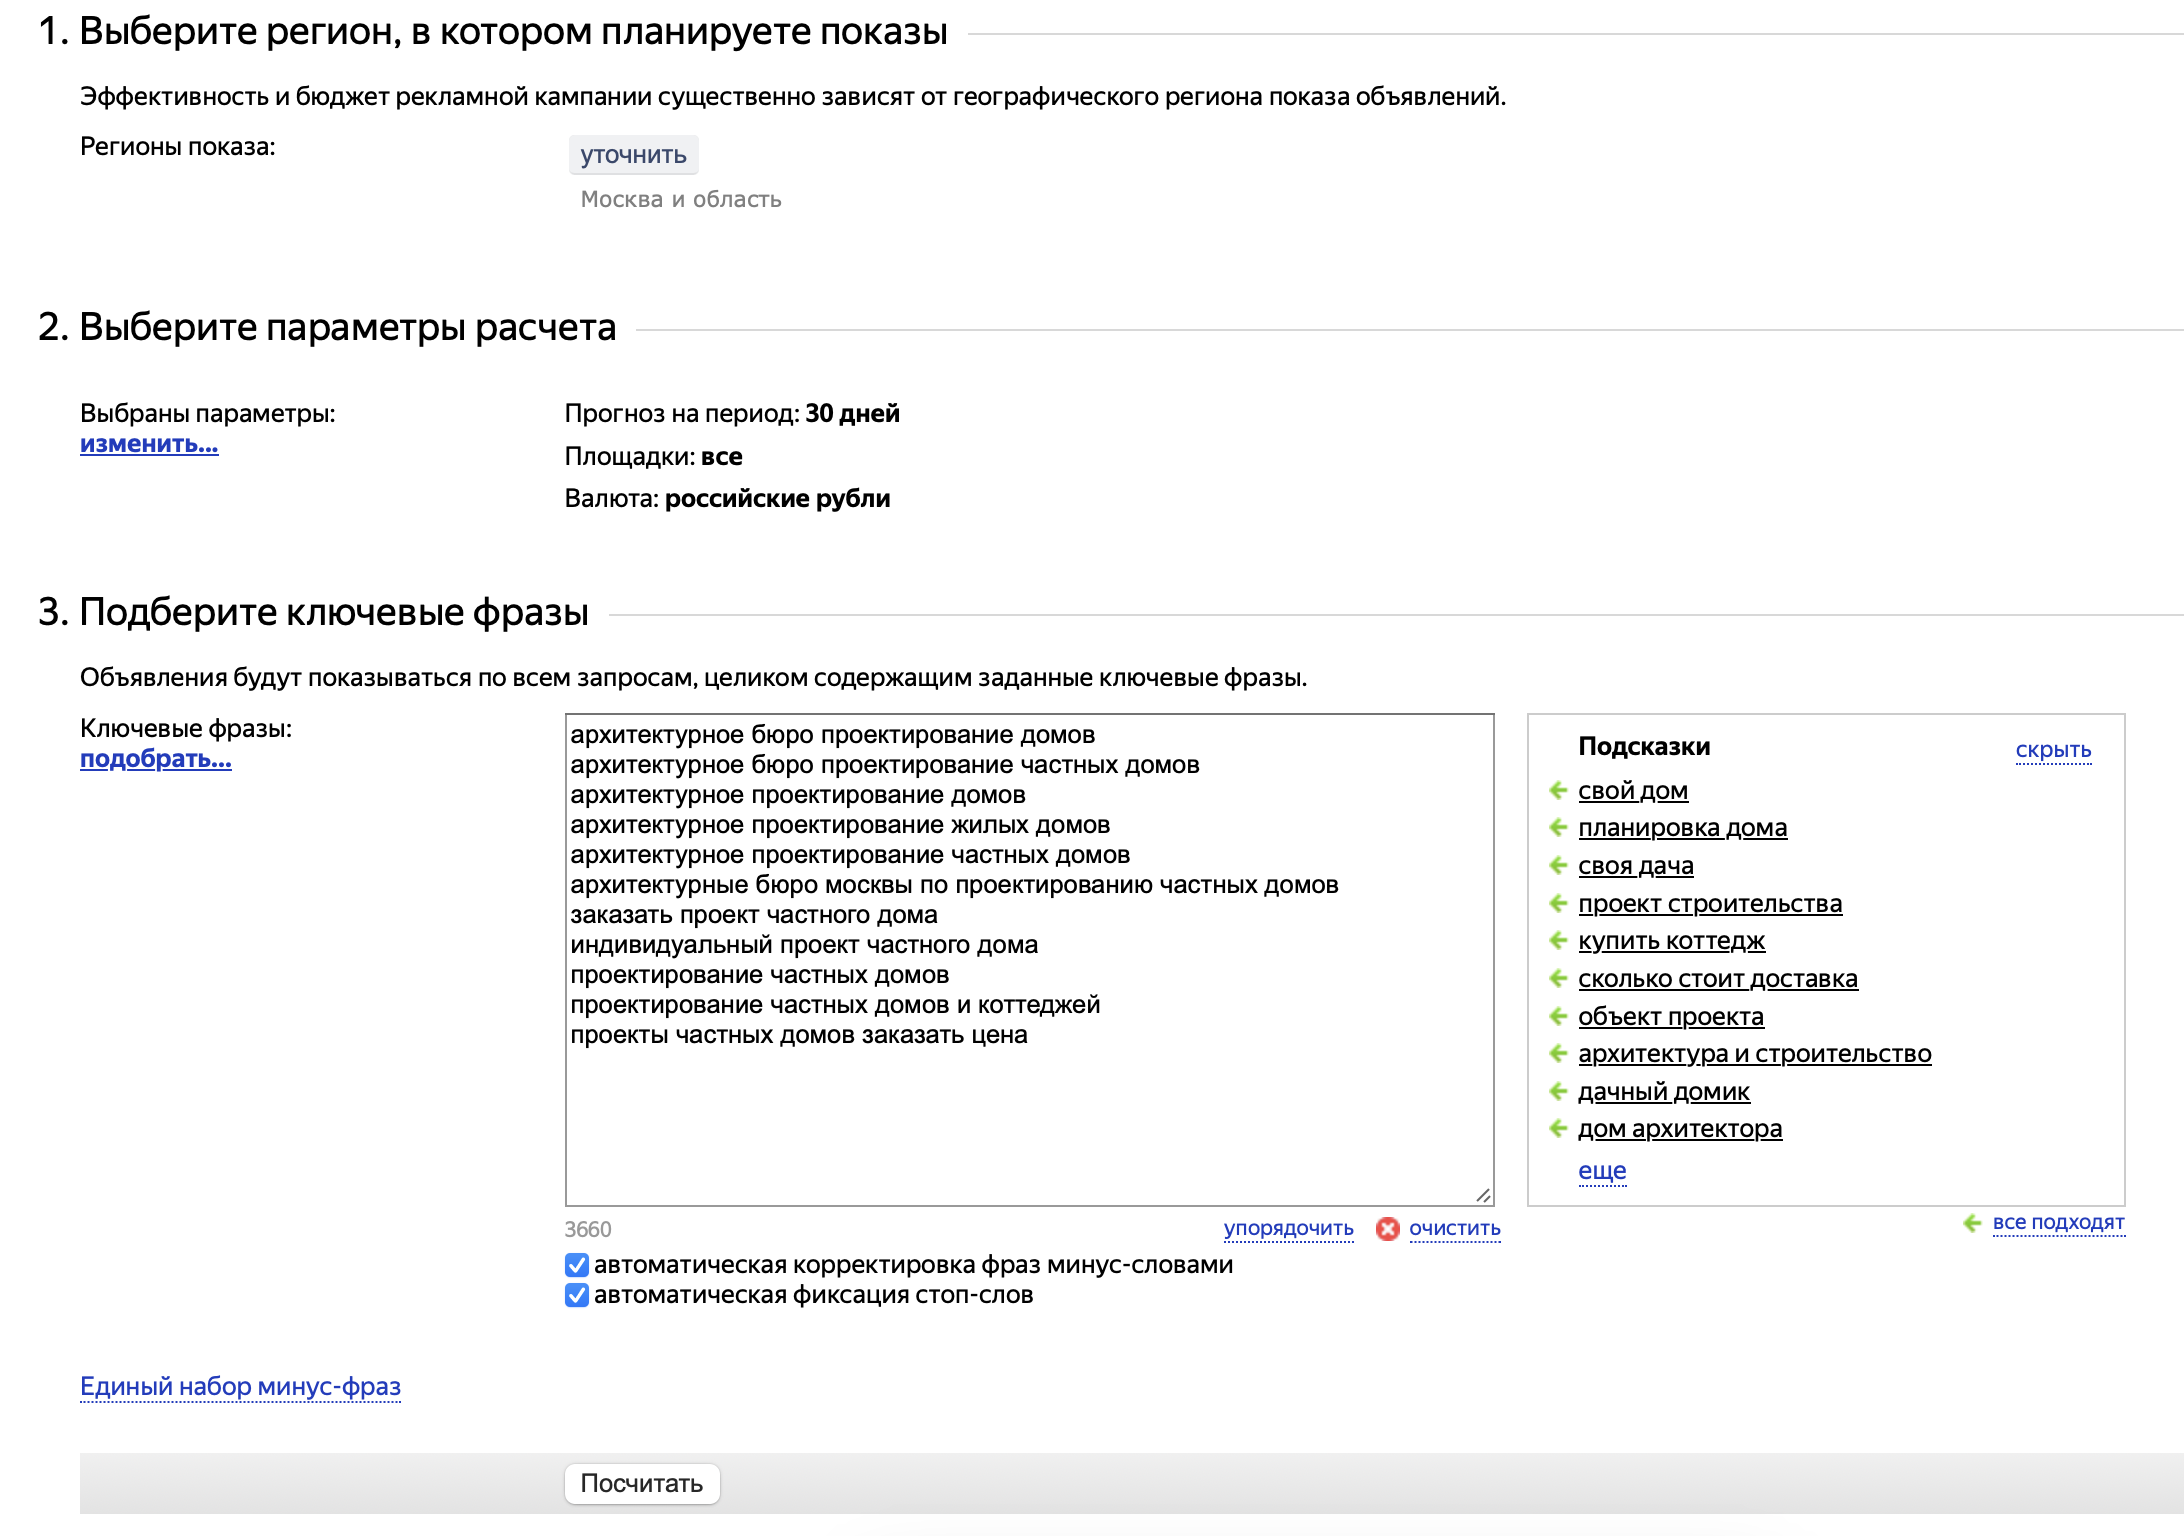The image size is (2184, 1536).
Task: Hide the Подсказки panel with 'скрыть'
Action: (x=2053, y=750)
